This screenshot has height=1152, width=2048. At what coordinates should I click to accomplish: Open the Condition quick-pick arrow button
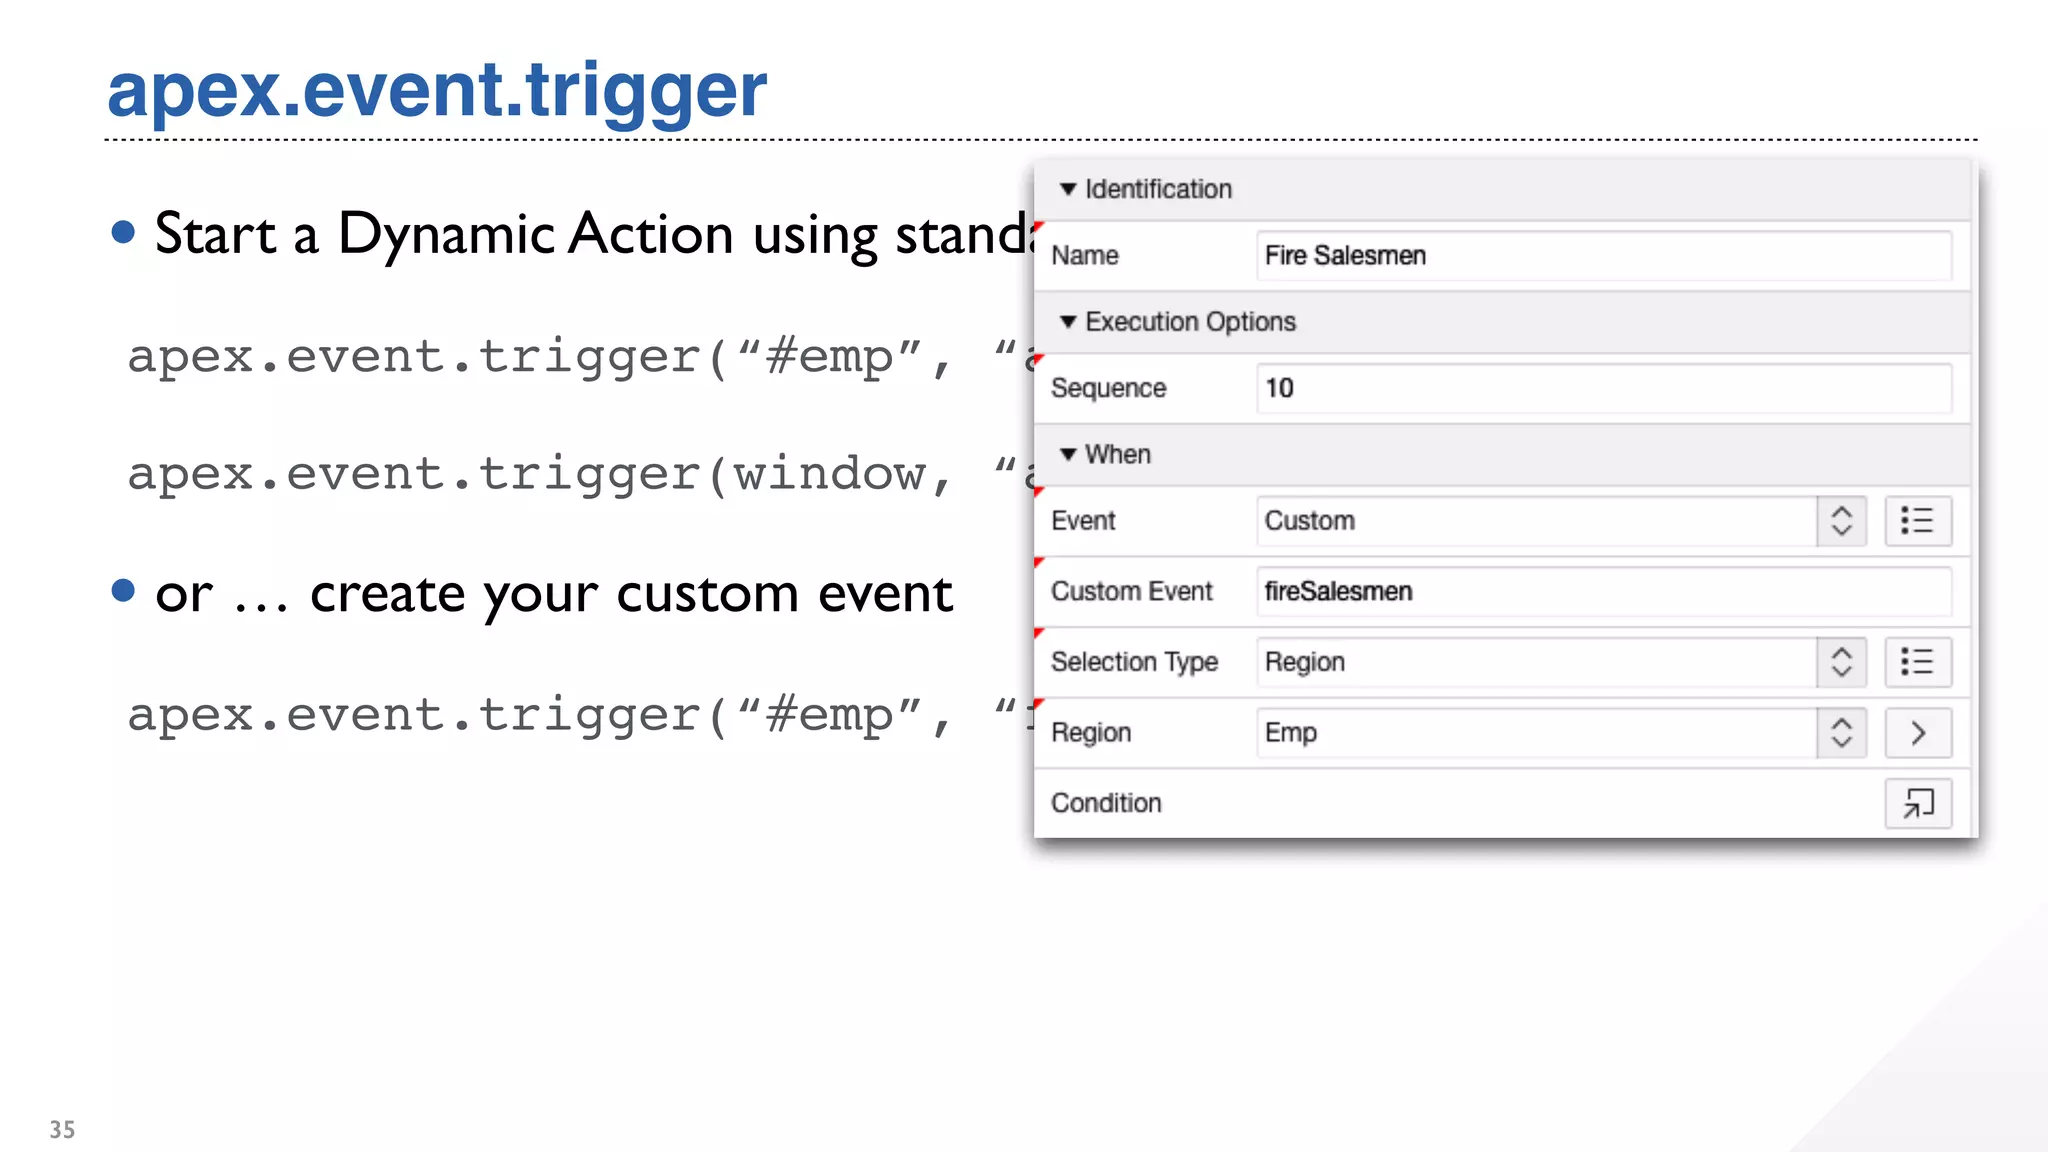pos(1918,803)
